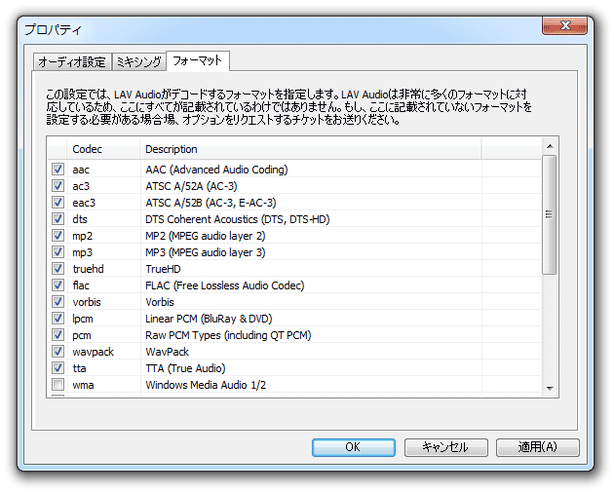The height and width of the screenshot is (493, 614).
Task: Click the 'aac' codec name
Action: point(81,170)
